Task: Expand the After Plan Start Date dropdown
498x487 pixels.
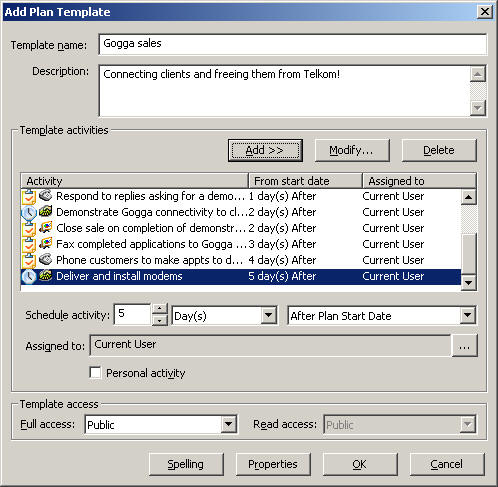Action: pos(468,315)
